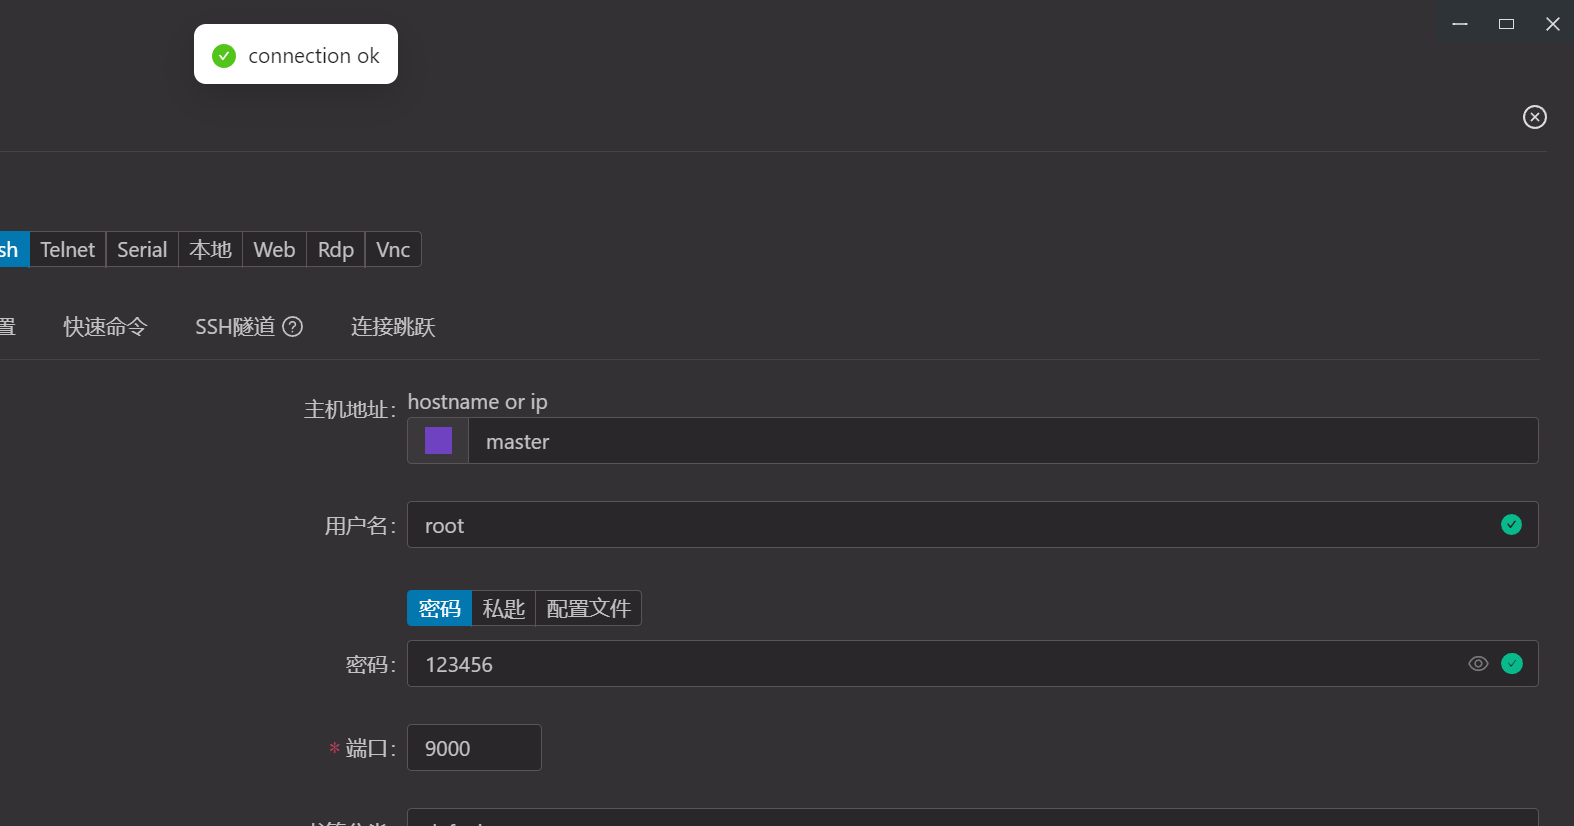Viewport: 1574px width, 826px height.
Task: Close the bookmark form with the circled X
Action: 1534,117
